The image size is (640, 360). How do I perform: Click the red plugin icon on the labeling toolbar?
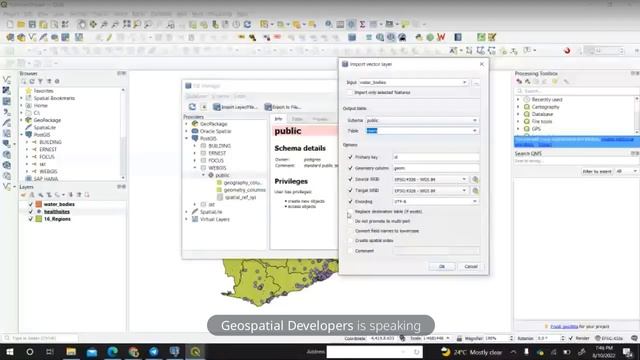click(567, 51)
